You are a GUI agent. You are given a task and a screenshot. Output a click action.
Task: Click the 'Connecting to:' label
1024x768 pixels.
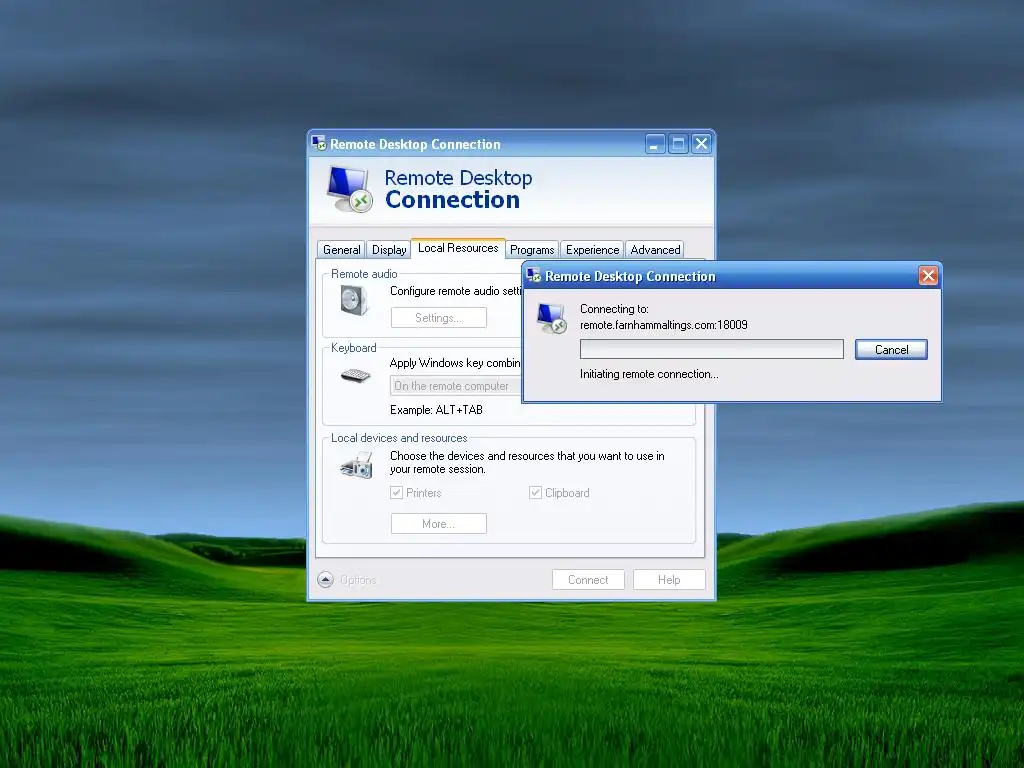click(x=614, y=309)
